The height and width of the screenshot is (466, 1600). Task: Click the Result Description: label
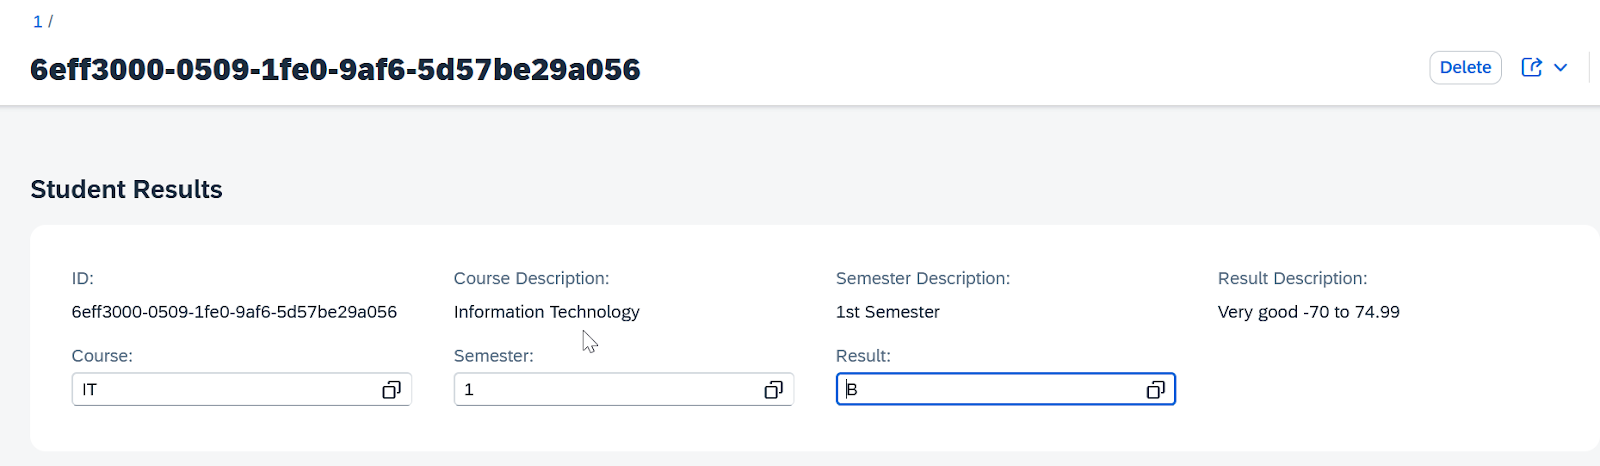coord(1292,278)
